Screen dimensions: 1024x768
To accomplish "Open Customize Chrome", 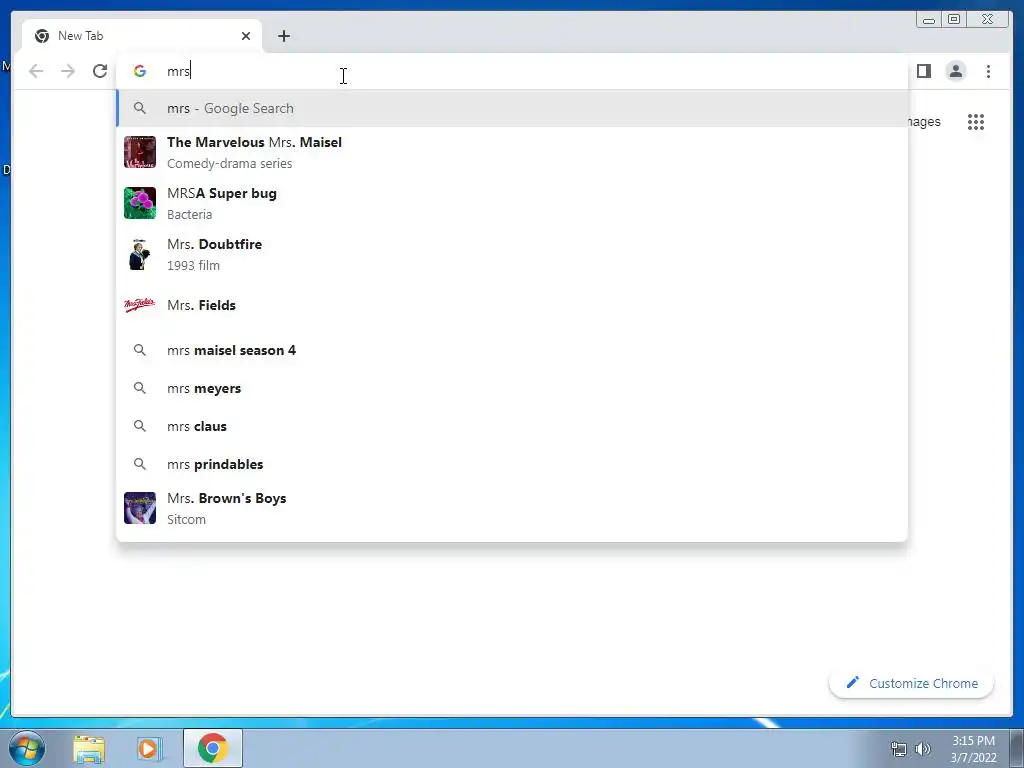I will click(911, 683).
